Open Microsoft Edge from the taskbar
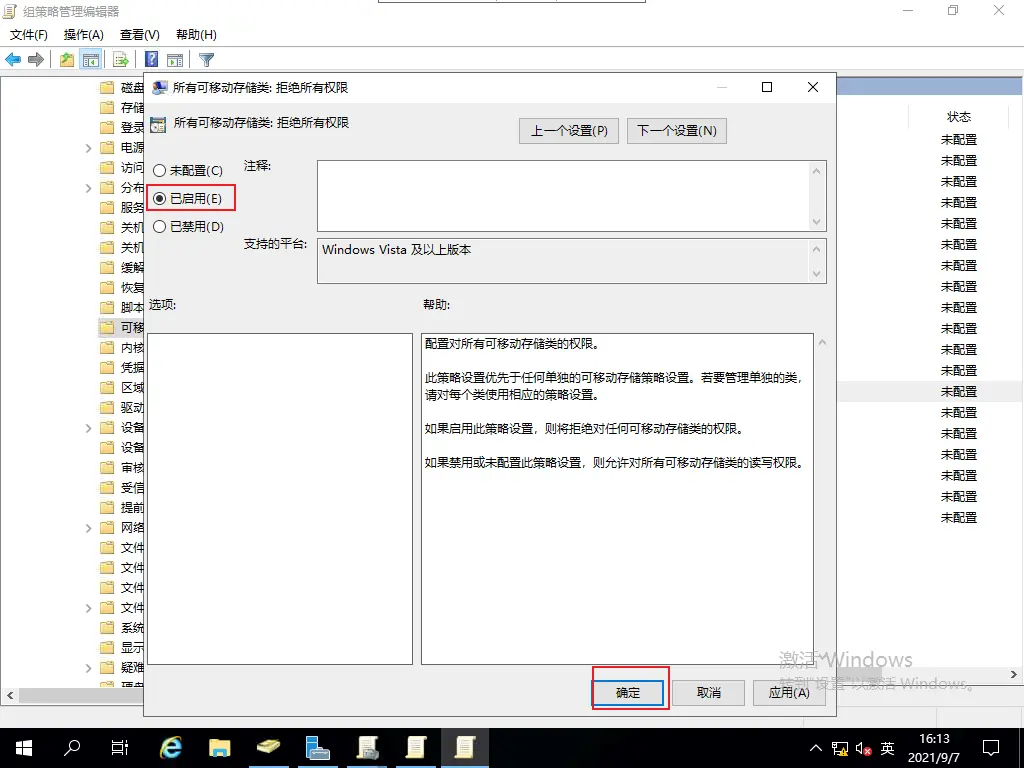This screenshot has height=768, width=1024. click(x=170, y=747)
